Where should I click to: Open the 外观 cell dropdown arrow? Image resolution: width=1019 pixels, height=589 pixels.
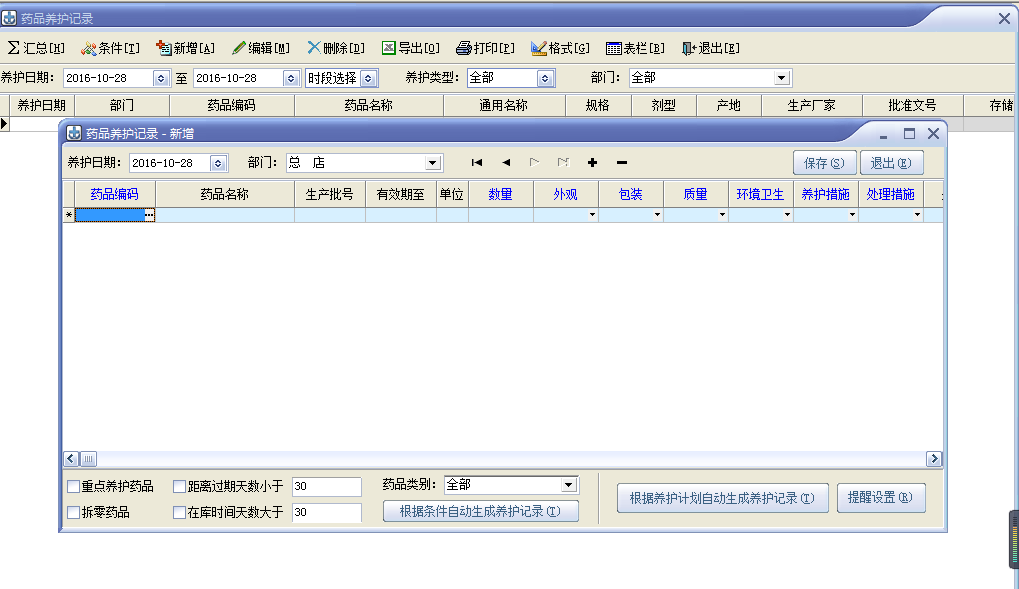592,215
